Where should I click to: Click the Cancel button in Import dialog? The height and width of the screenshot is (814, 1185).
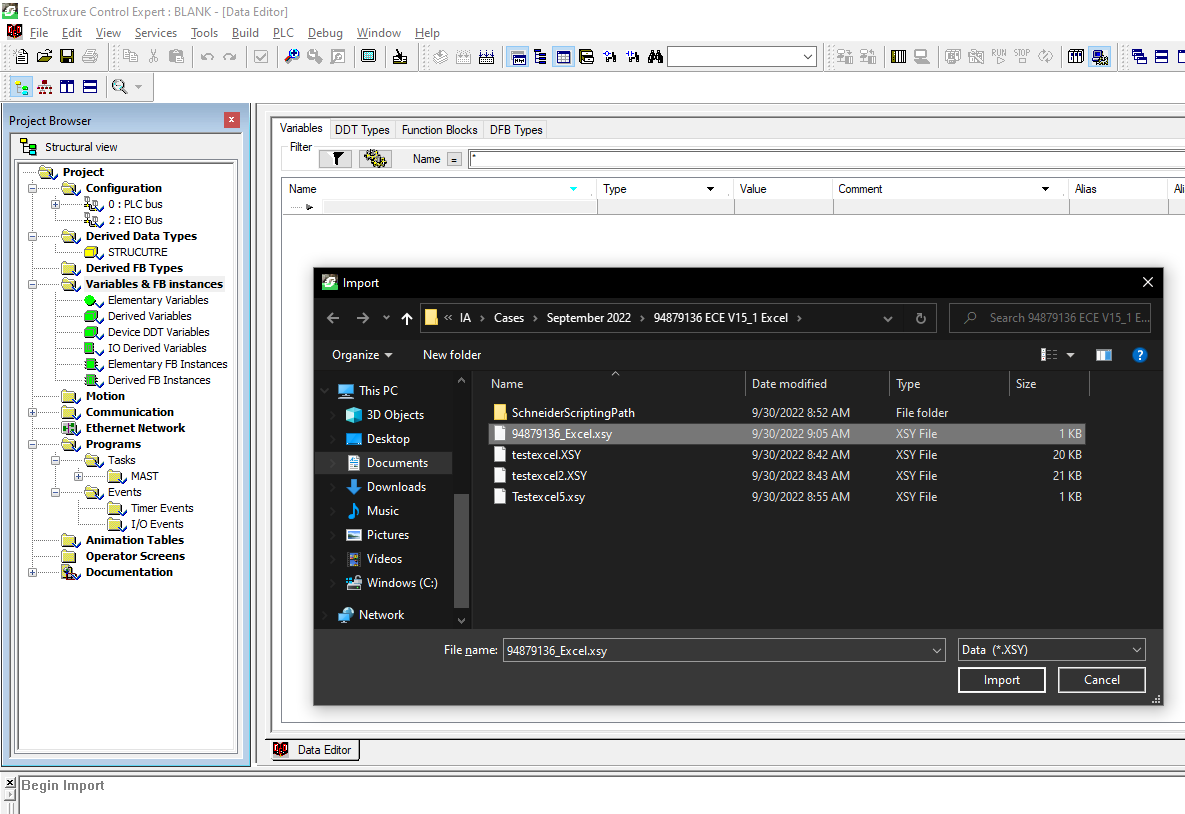pos(1102,679)
